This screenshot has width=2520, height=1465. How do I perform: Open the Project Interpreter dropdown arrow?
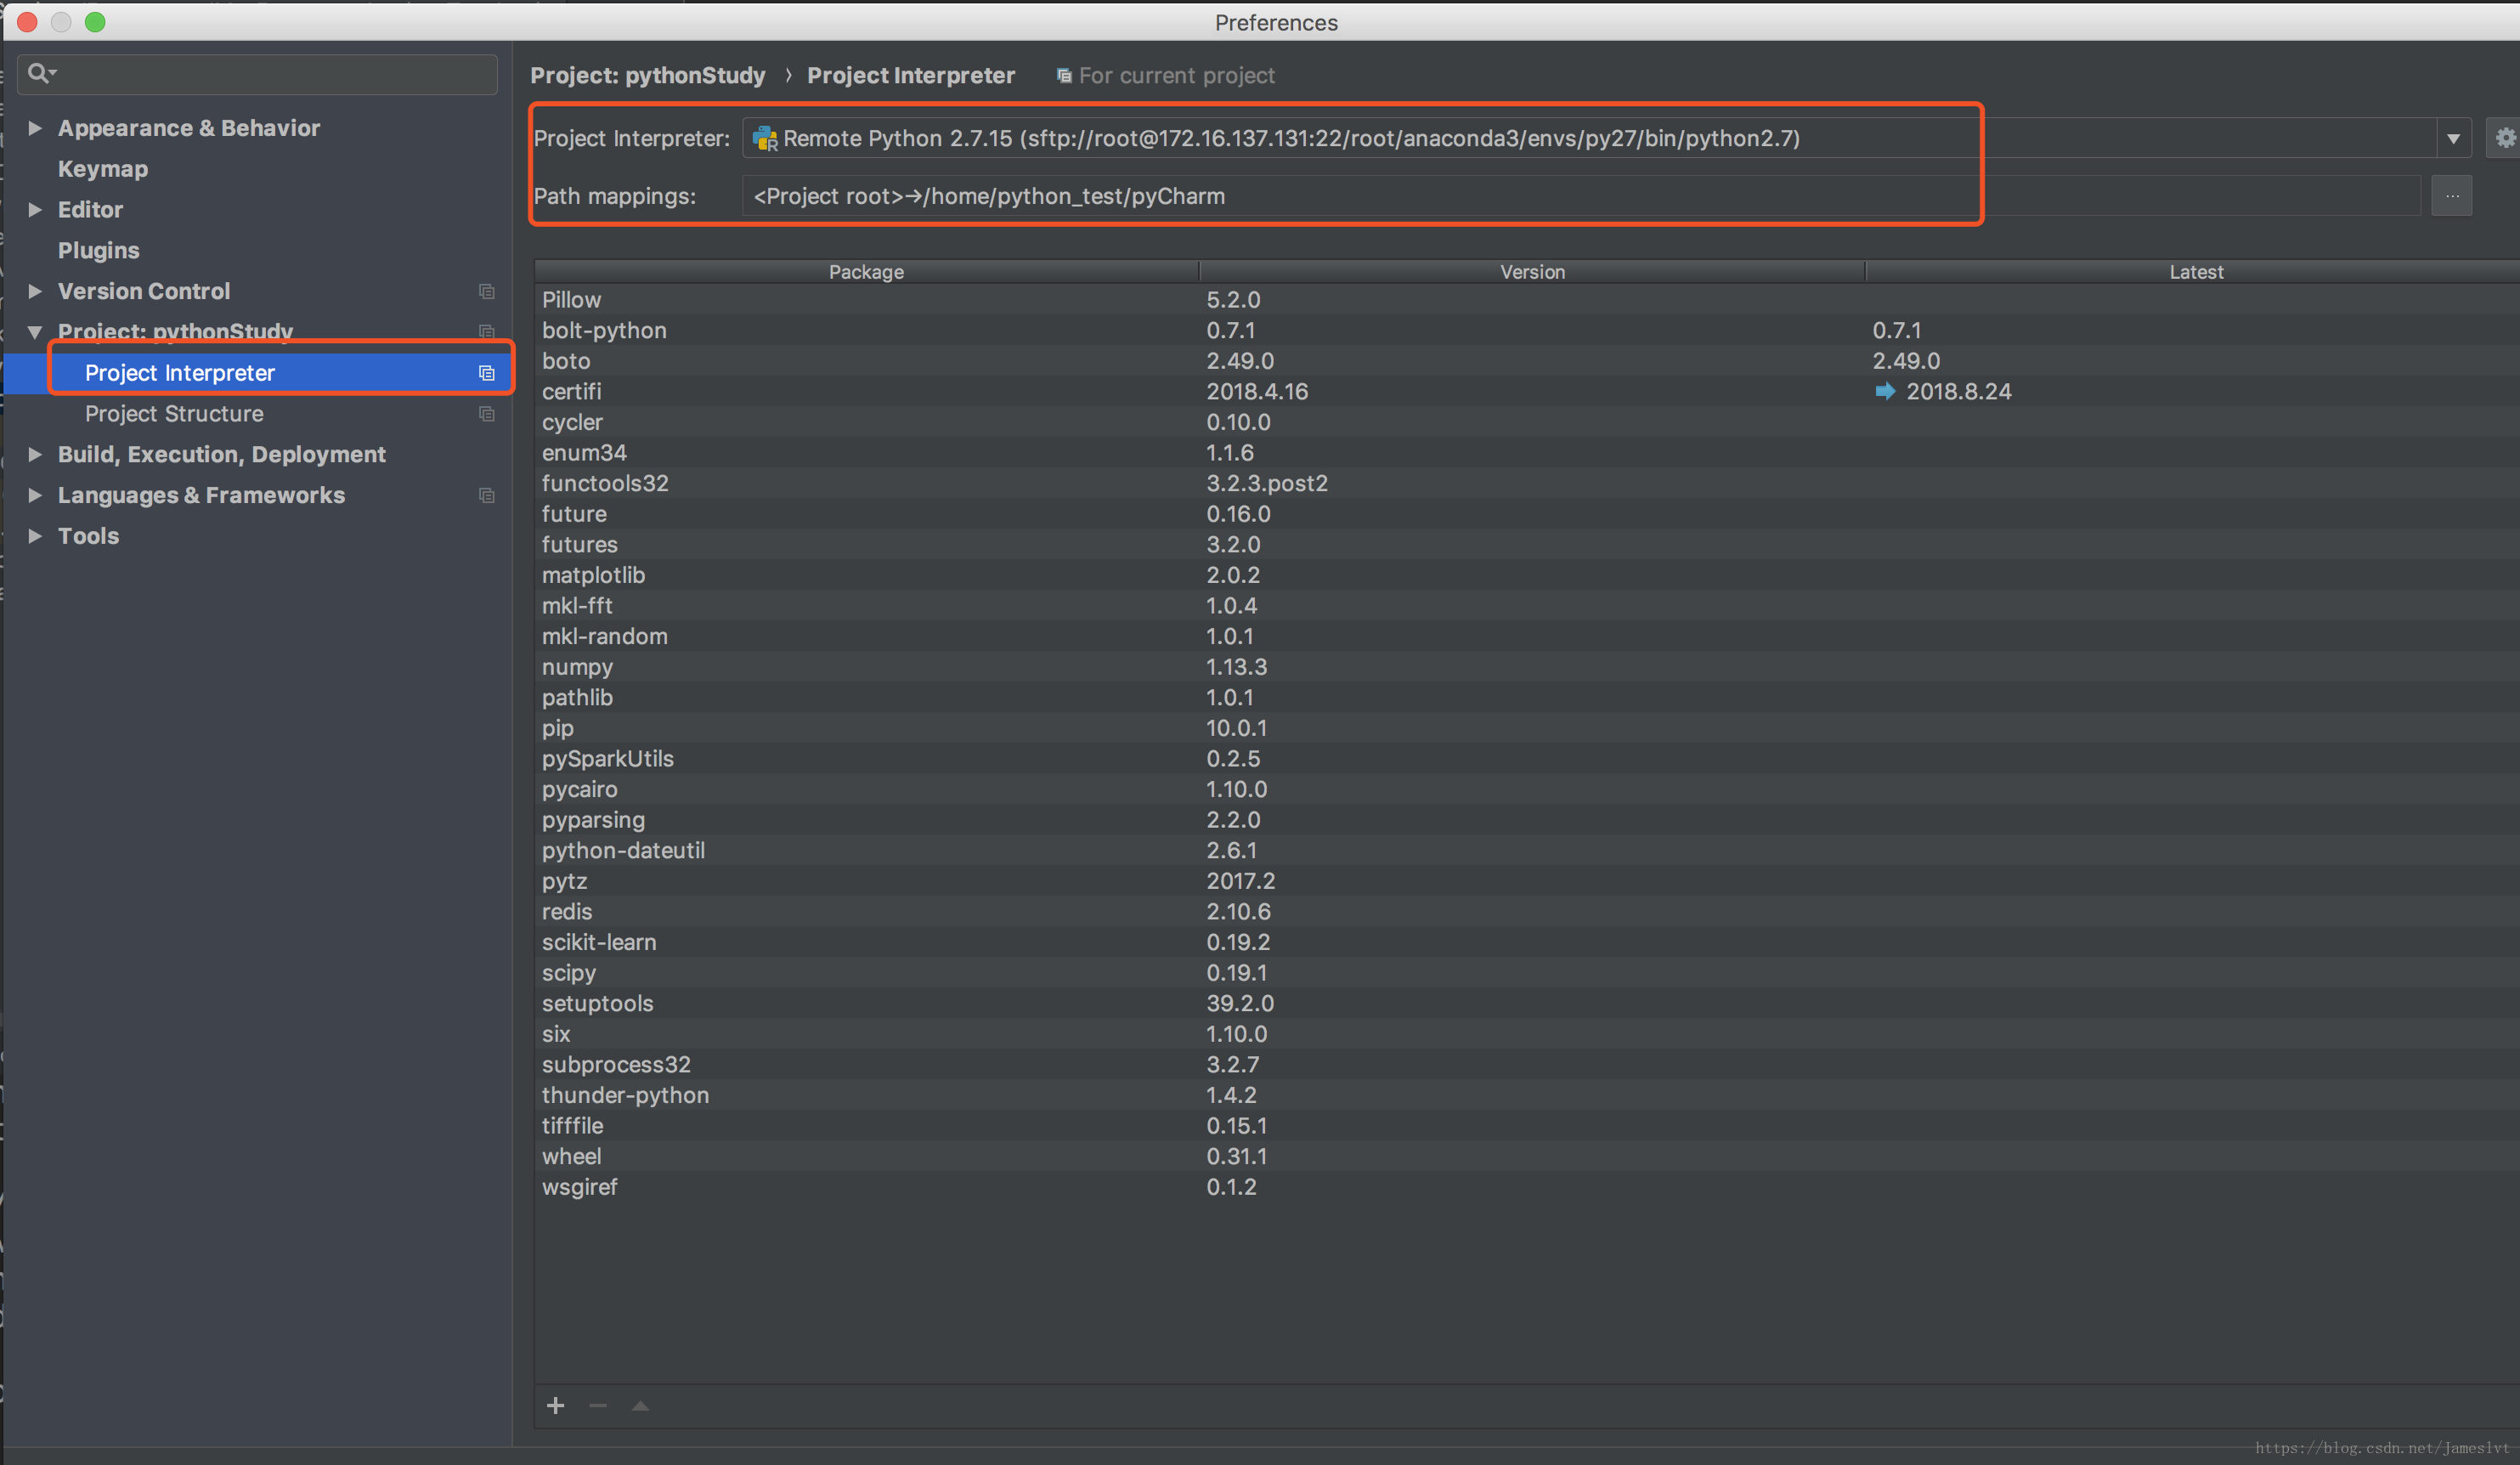tap(2453, 139)
